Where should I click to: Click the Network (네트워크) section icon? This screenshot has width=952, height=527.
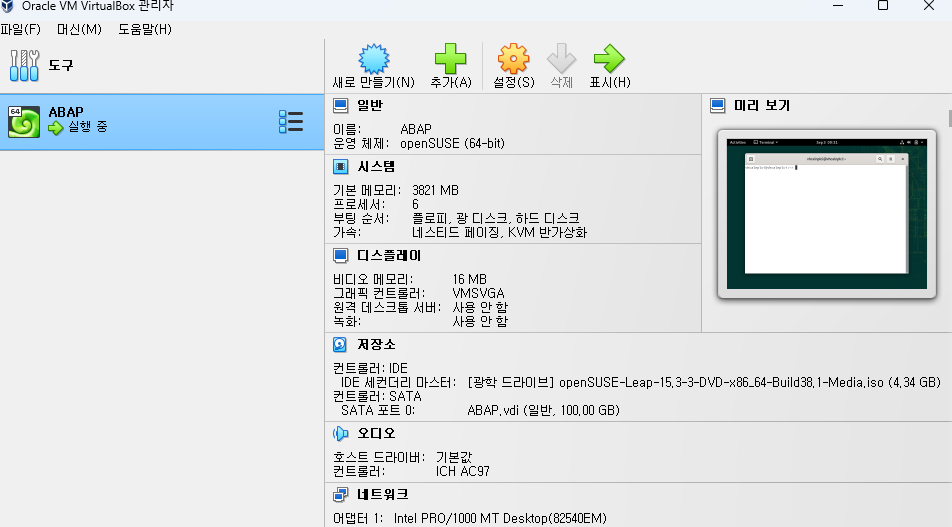coord(341,495)
